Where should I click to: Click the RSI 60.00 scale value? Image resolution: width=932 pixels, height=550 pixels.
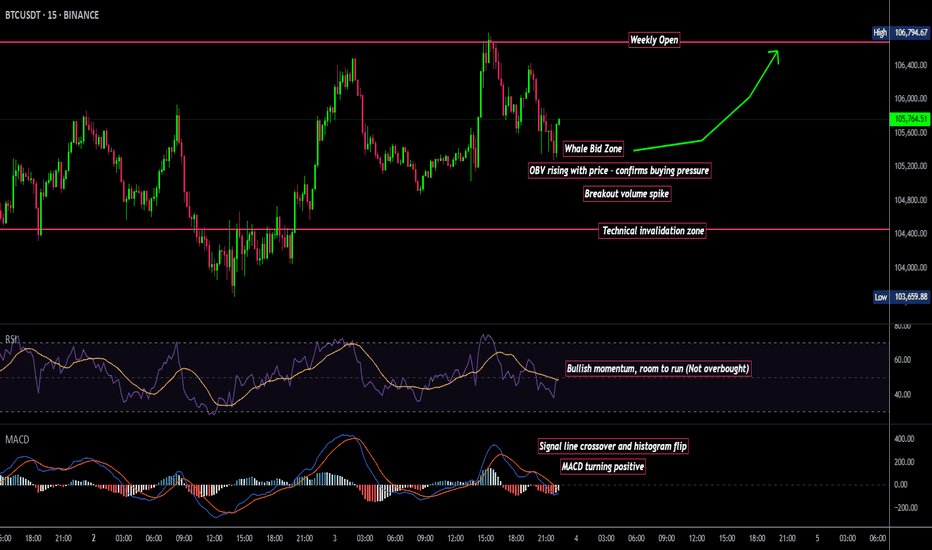902,360
